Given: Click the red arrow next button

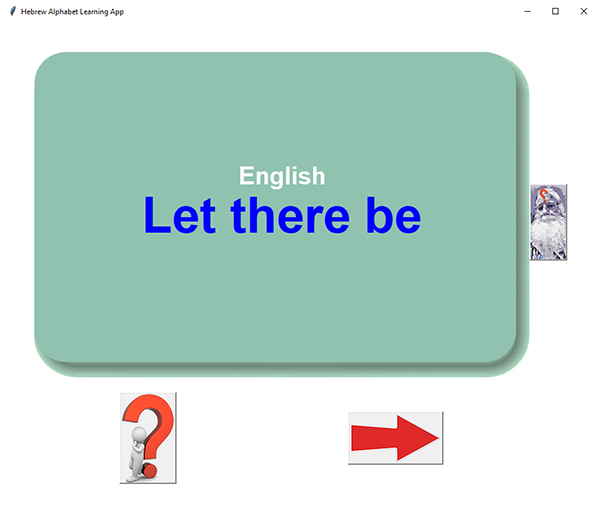Looking at the screenshot, I should point(395,438).
